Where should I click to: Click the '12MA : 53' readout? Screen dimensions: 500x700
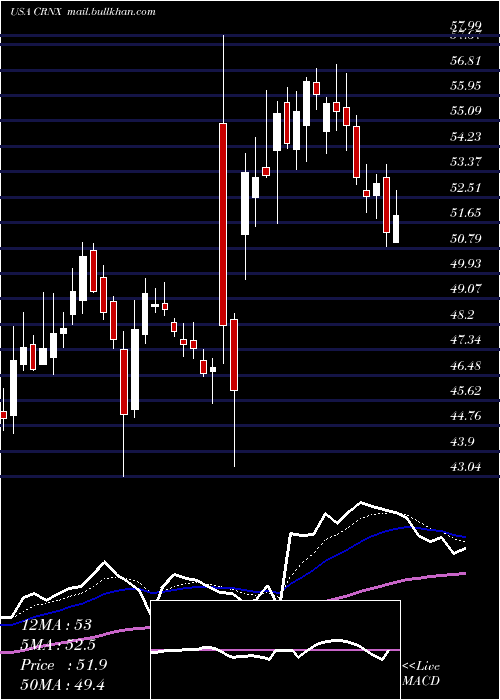(56, 625)
